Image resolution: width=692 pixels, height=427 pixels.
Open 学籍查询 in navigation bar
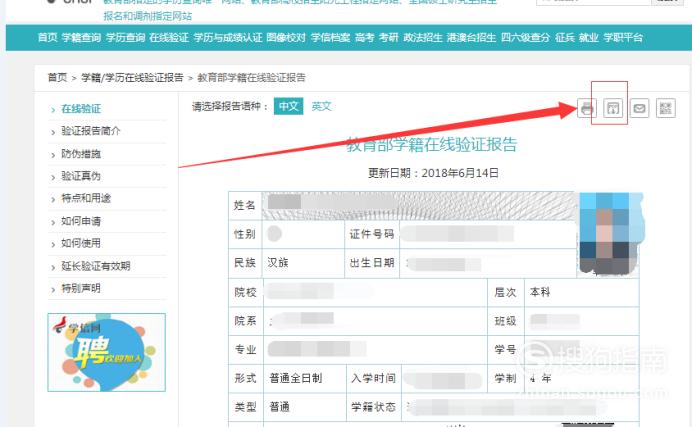(81, 37)
